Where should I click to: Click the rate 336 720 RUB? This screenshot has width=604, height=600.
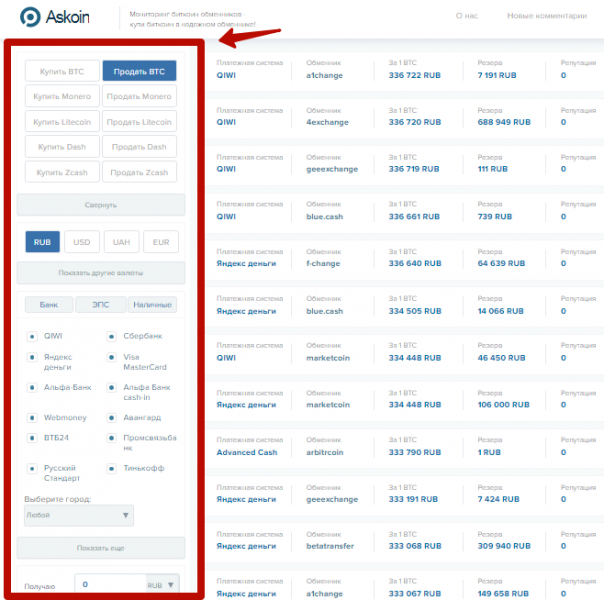tap(414, 122)
